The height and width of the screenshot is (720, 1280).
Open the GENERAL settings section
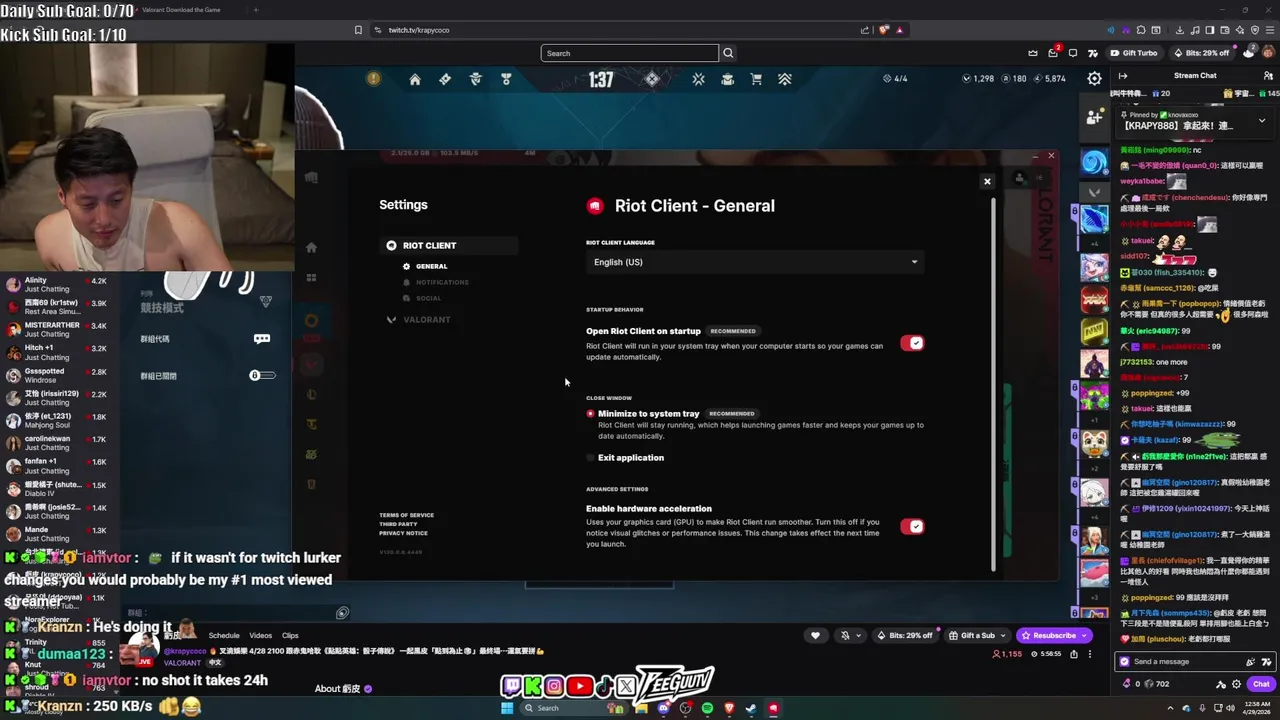click(431, 266)
